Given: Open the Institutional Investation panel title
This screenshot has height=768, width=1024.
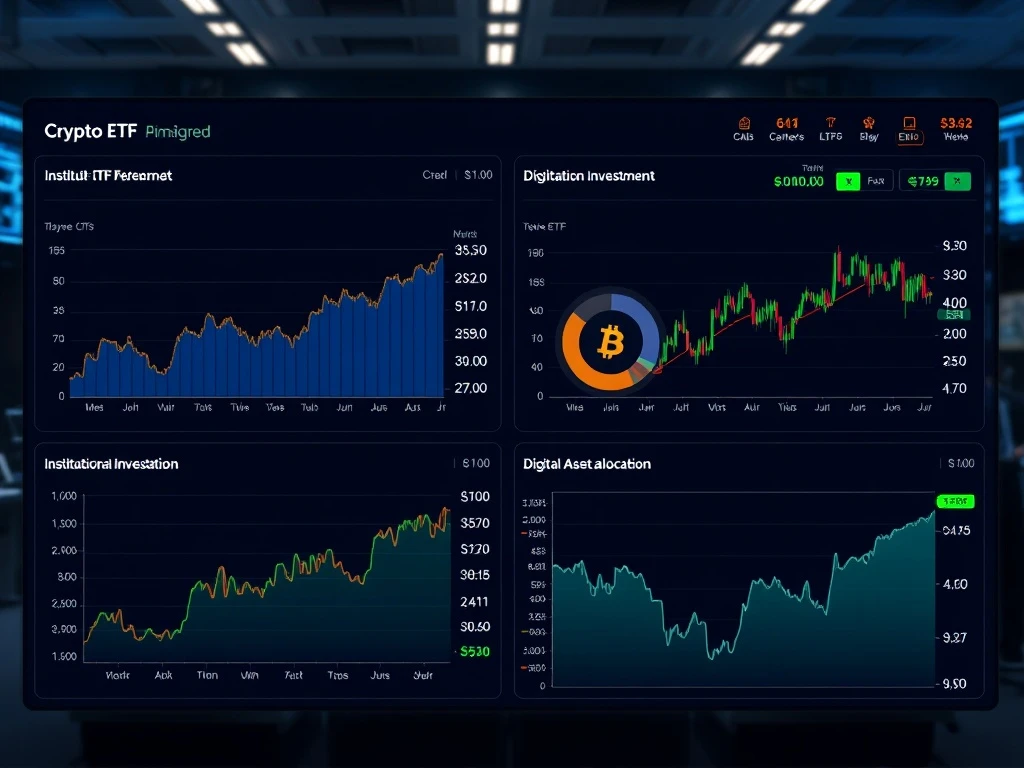Looking at the screenshot, I should (x=111, y=464).
